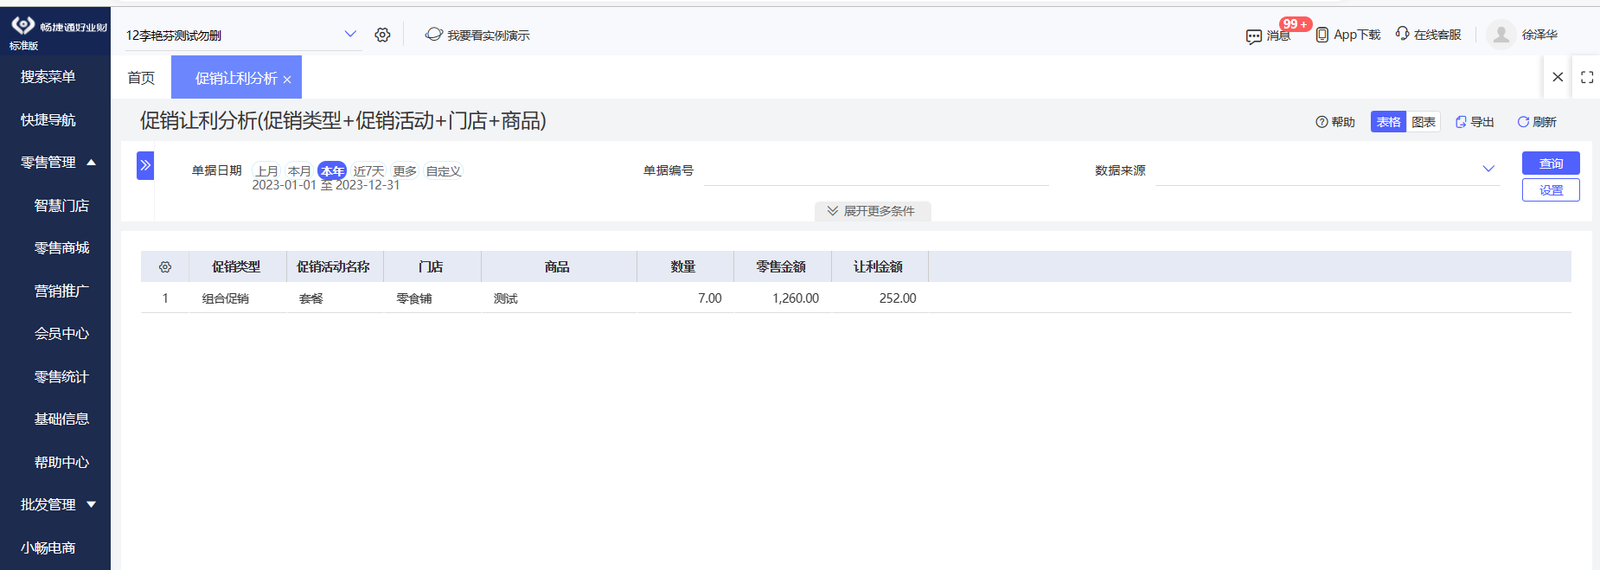The image size is (1600, 570).
Task: Click the export 导出 icon
Action: tap(1460, 122)
